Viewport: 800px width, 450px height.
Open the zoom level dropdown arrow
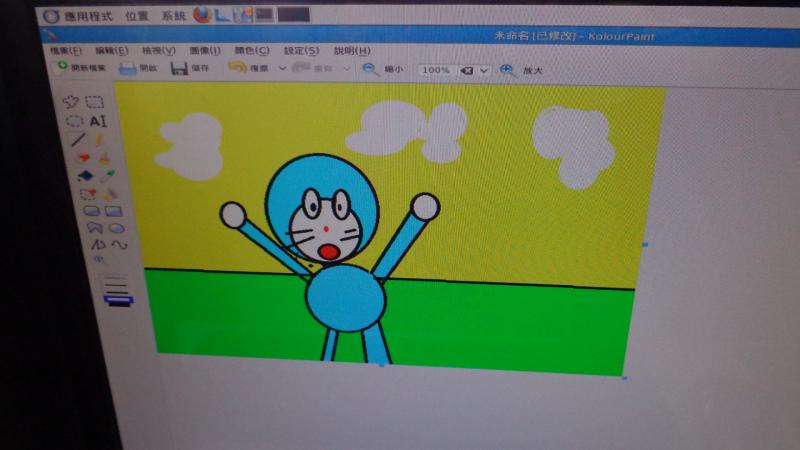pyautogui.click(x=484, y=70)
